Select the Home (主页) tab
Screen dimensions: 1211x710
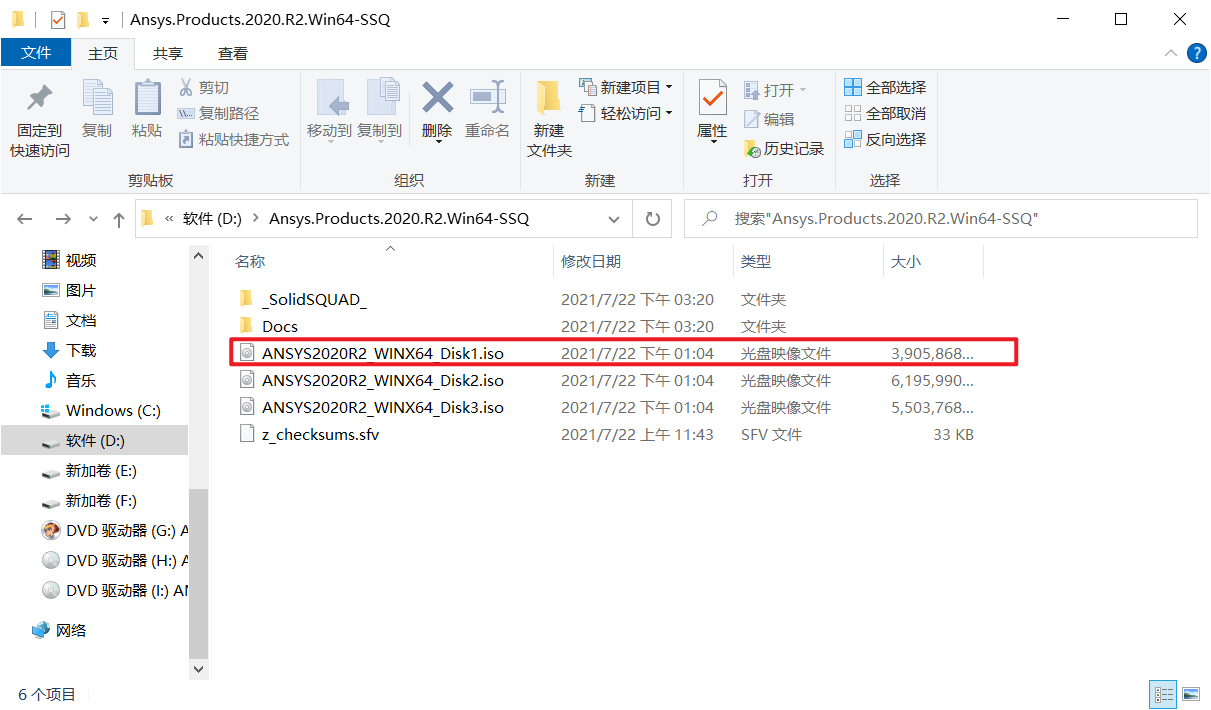[103, 53]
